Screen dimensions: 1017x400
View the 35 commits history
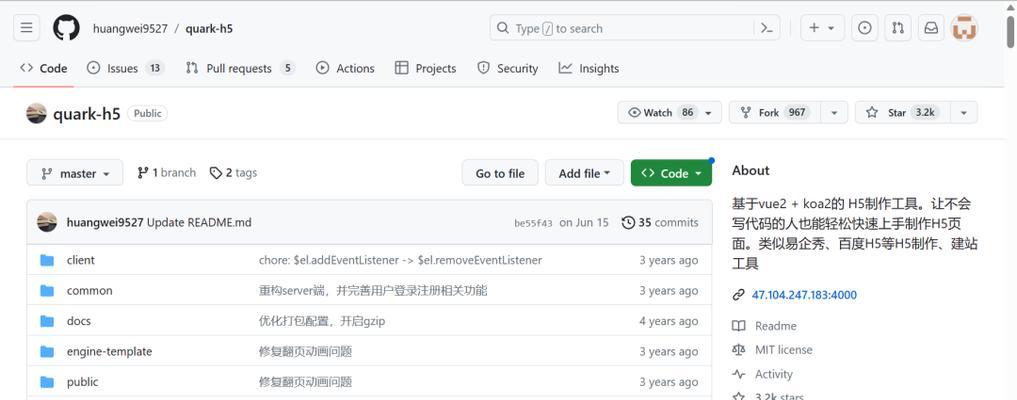point(660,222)
